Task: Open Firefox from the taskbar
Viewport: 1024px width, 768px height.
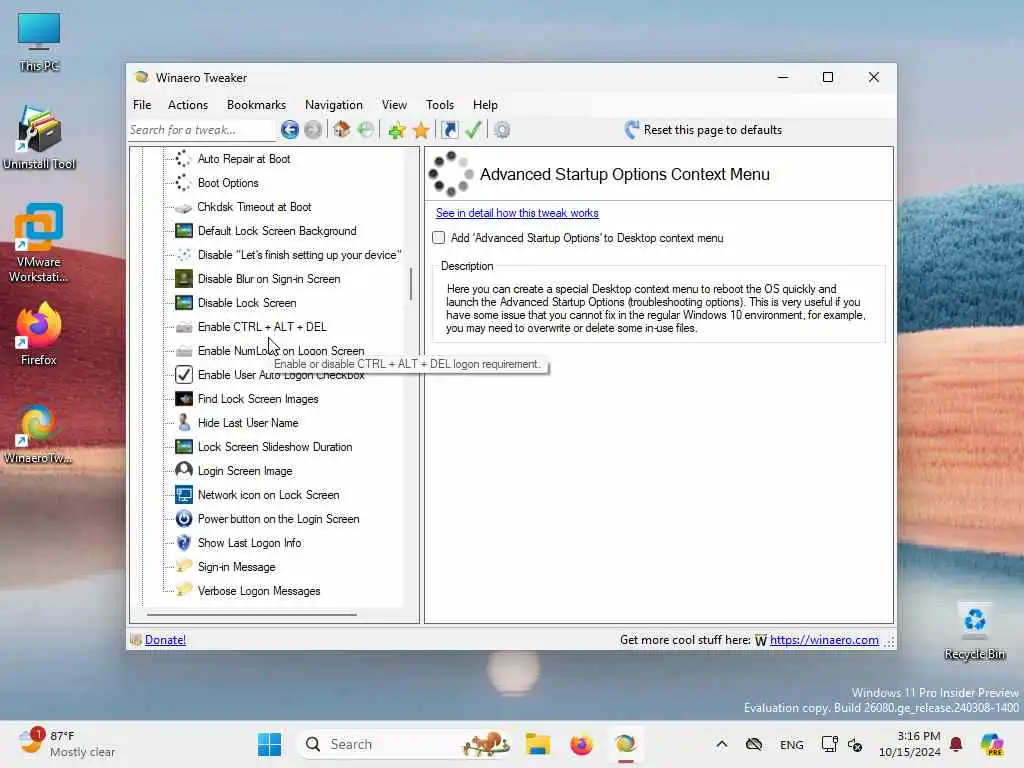Action: pos(581,744)
